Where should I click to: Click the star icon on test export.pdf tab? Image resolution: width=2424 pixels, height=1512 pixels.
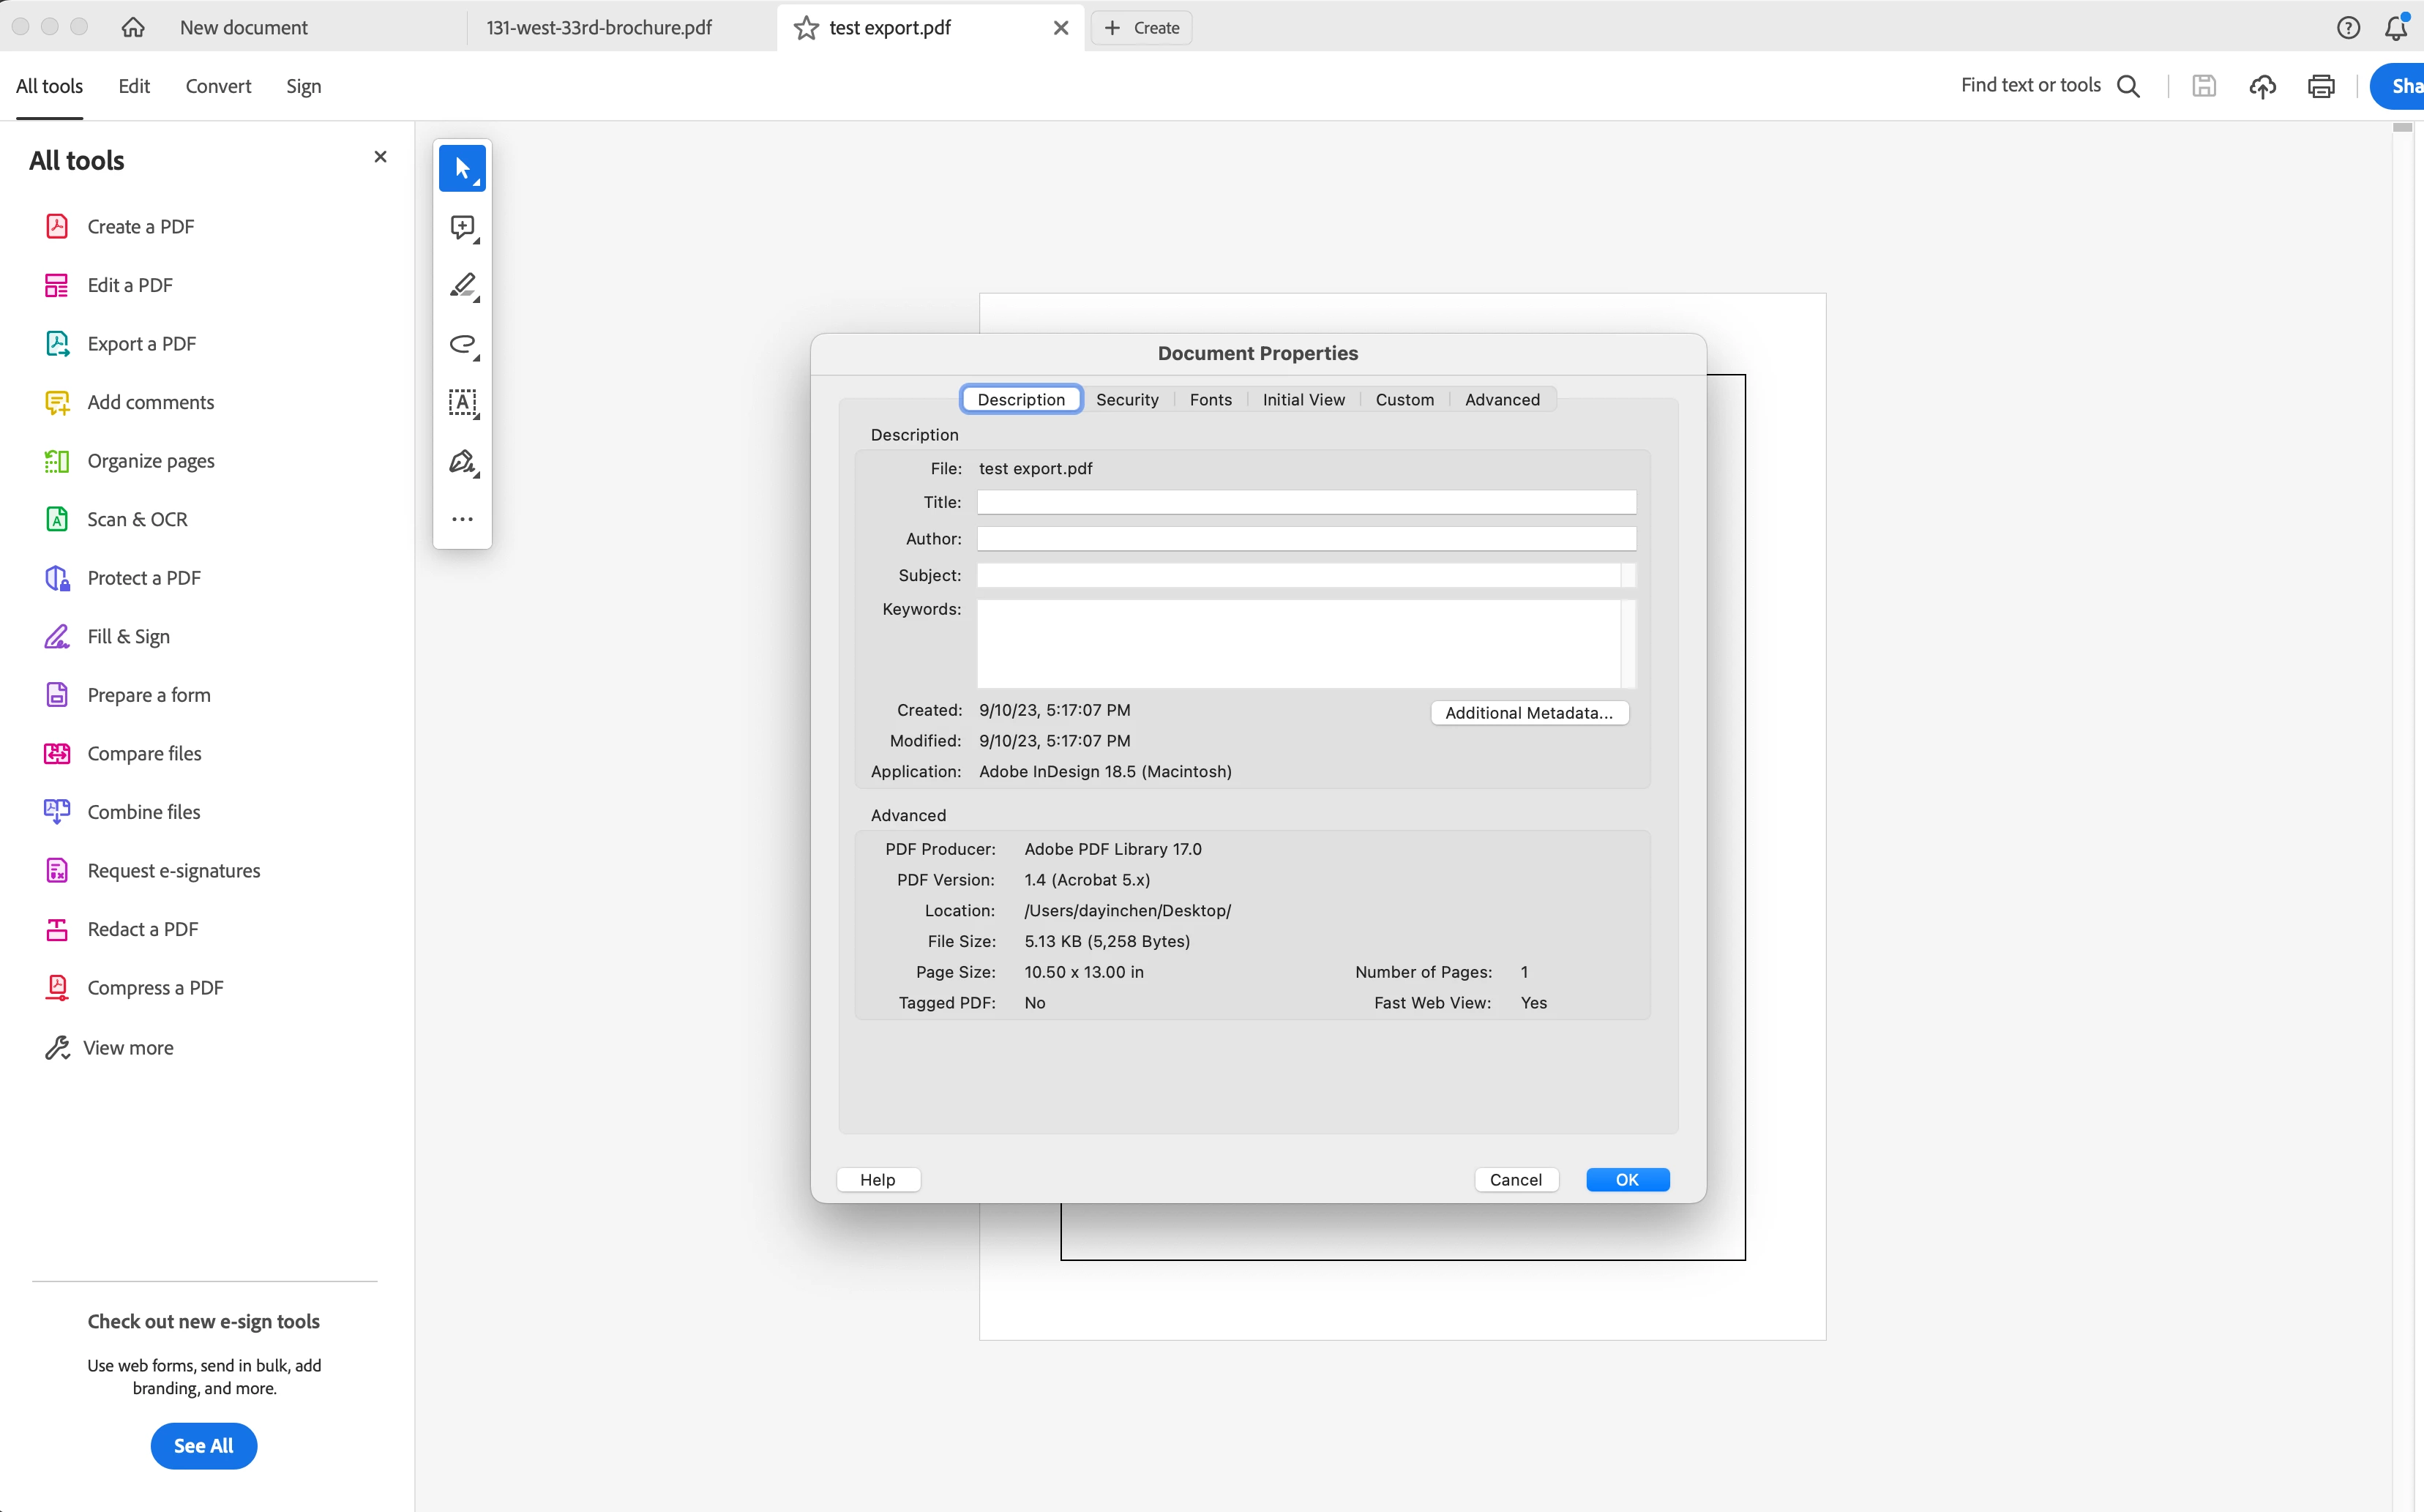(806, 28)
